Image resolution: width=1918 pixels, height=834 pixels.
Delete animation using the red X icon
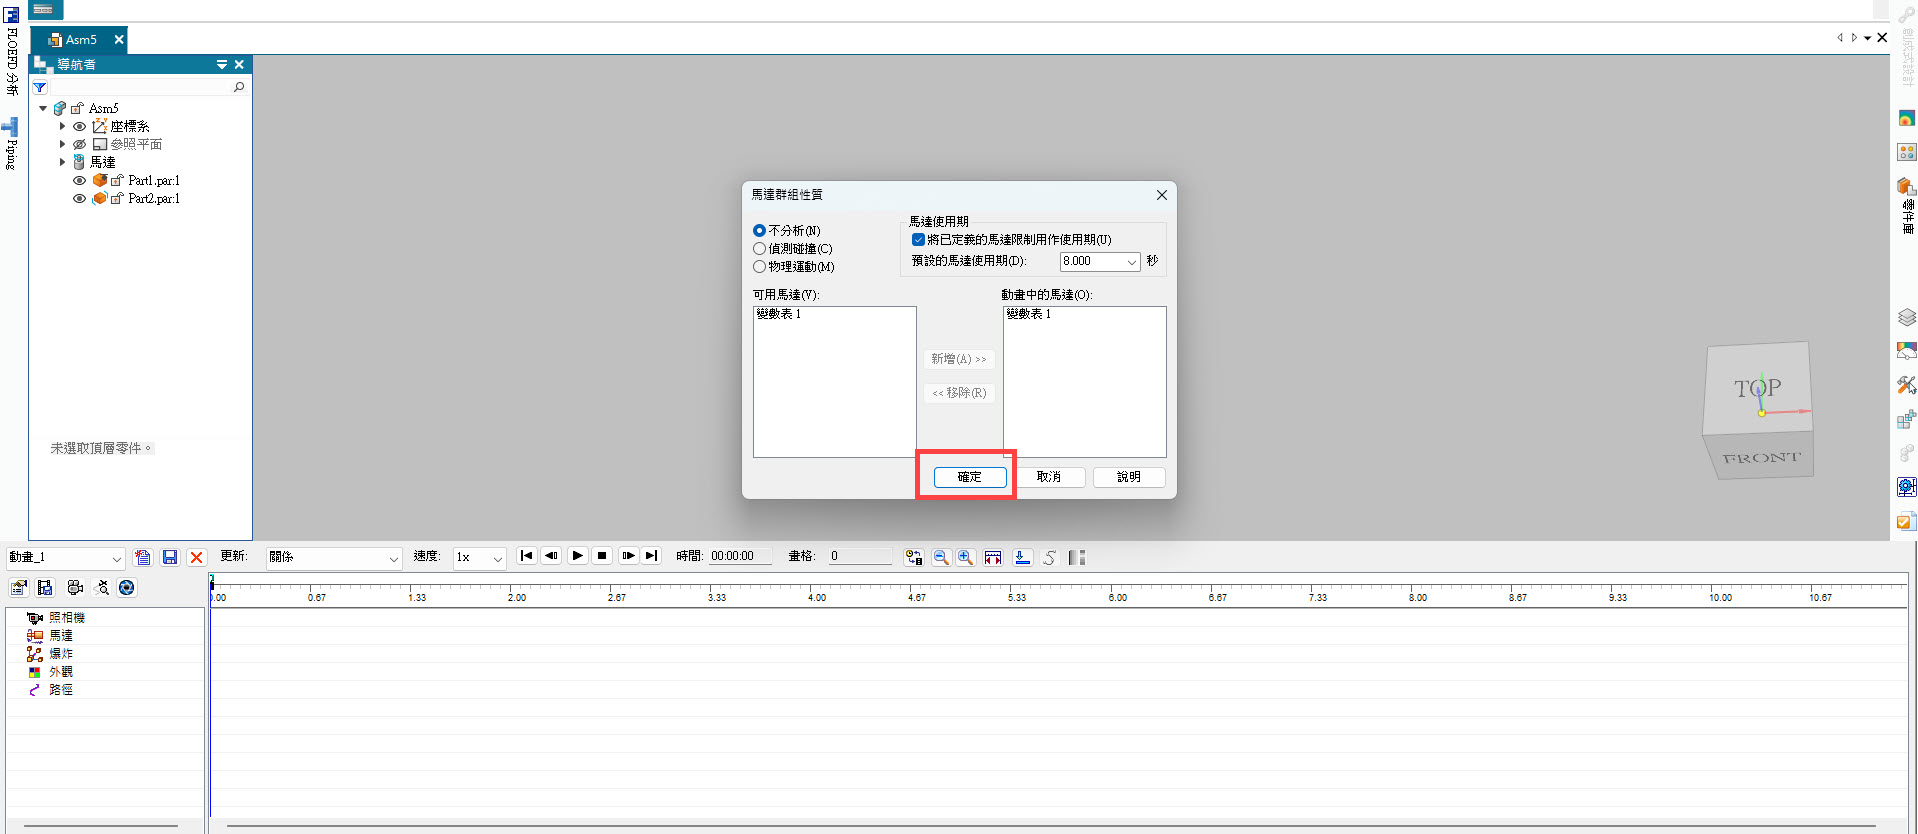coord(196,557)
